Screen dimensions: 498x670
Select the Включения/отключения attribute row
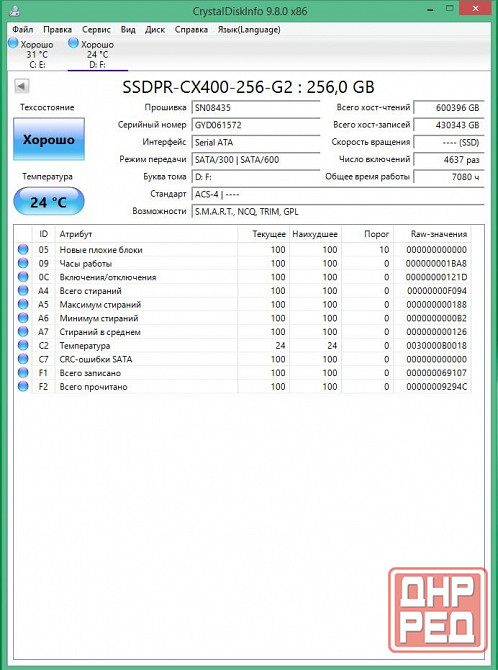pos(243,277)
